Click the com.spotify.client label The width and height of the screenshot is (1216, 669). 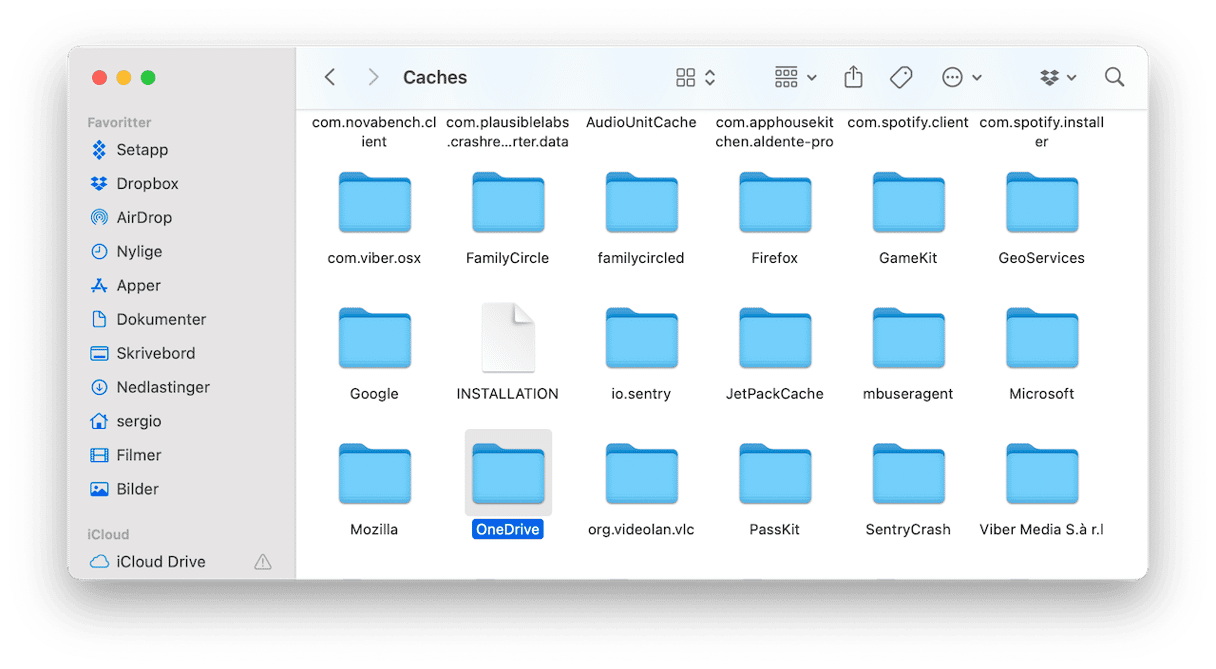[x=908, y=123]
